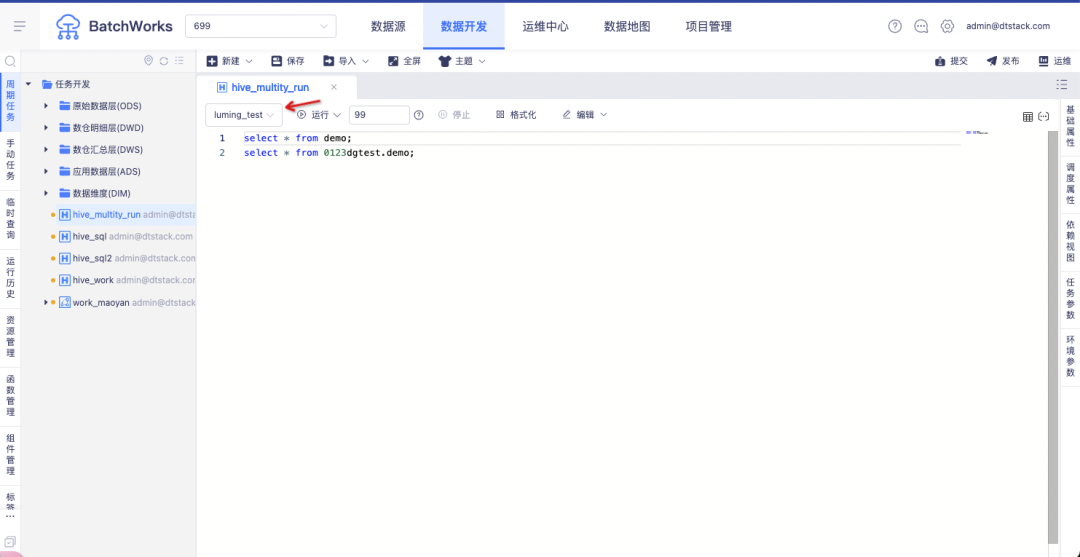The height and width of the screenshot is (557, 1080).
Task: Switch to 组件管理 sidebar tab
Action: [x=10, y=455]
